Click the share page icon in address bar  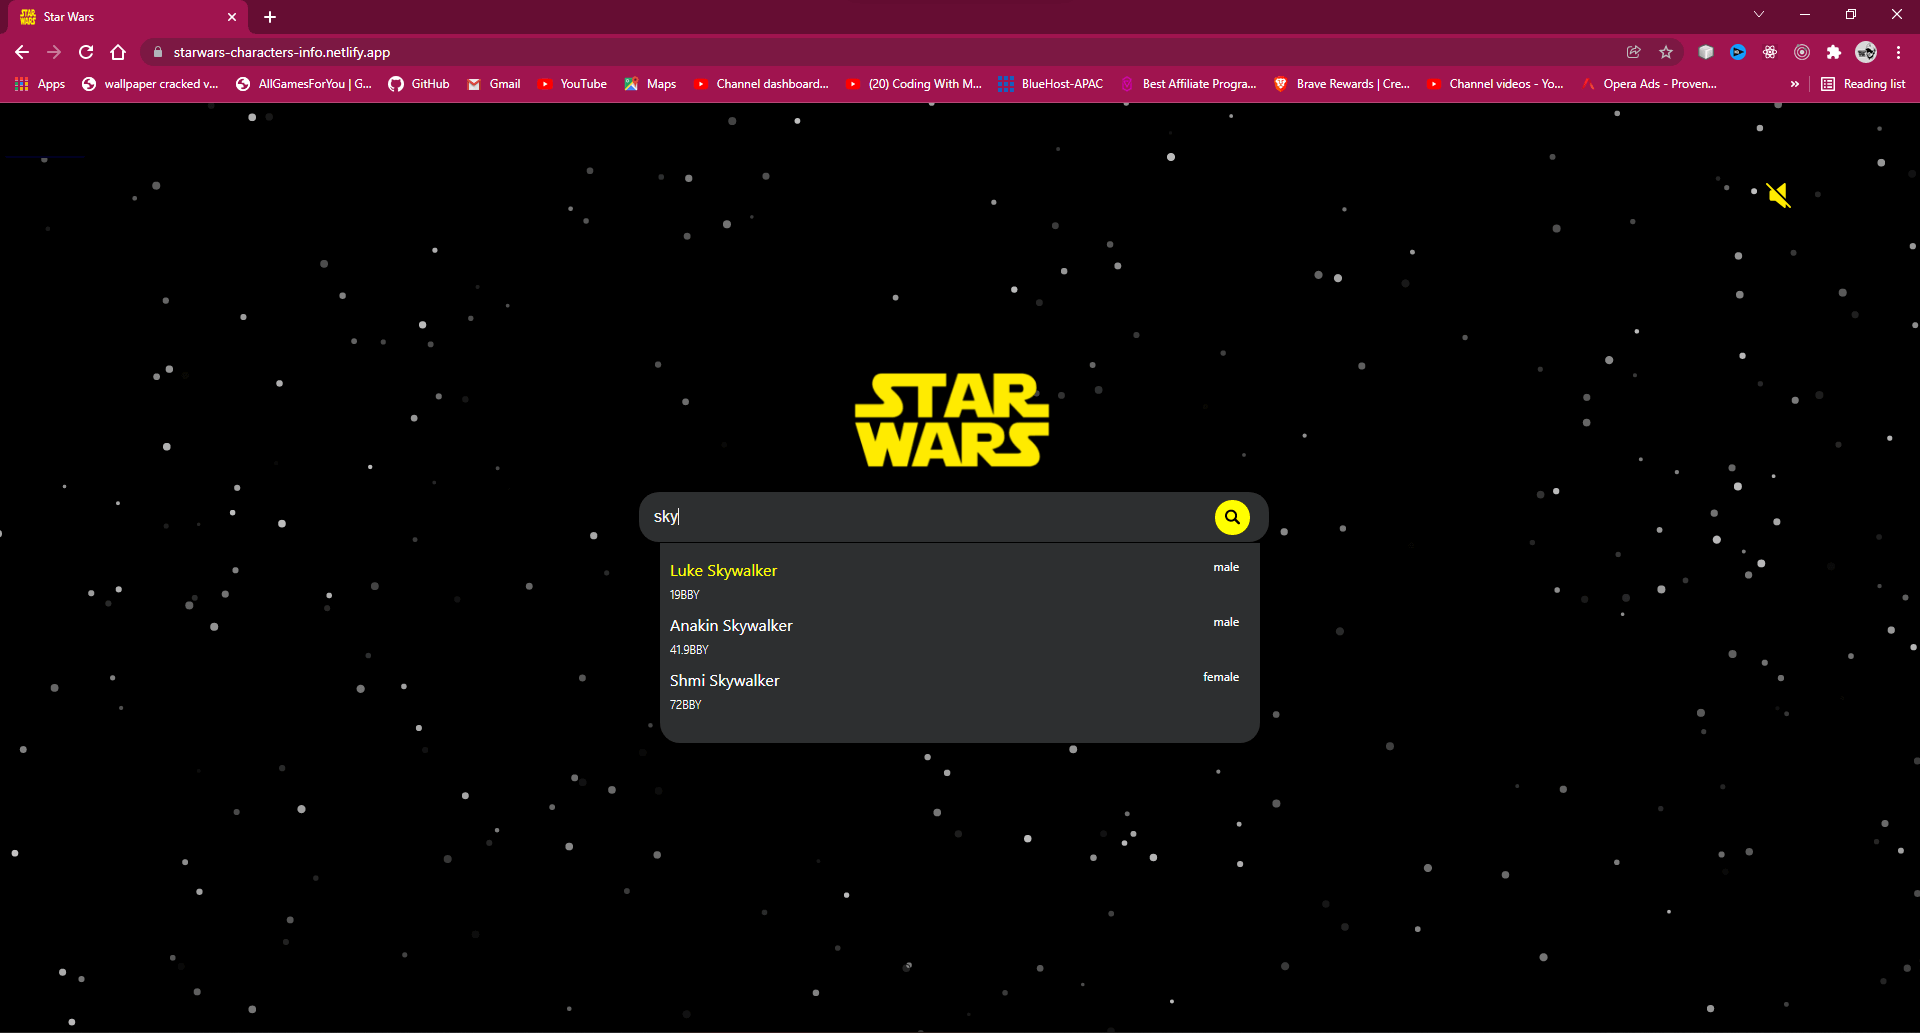coord(1634,52)
